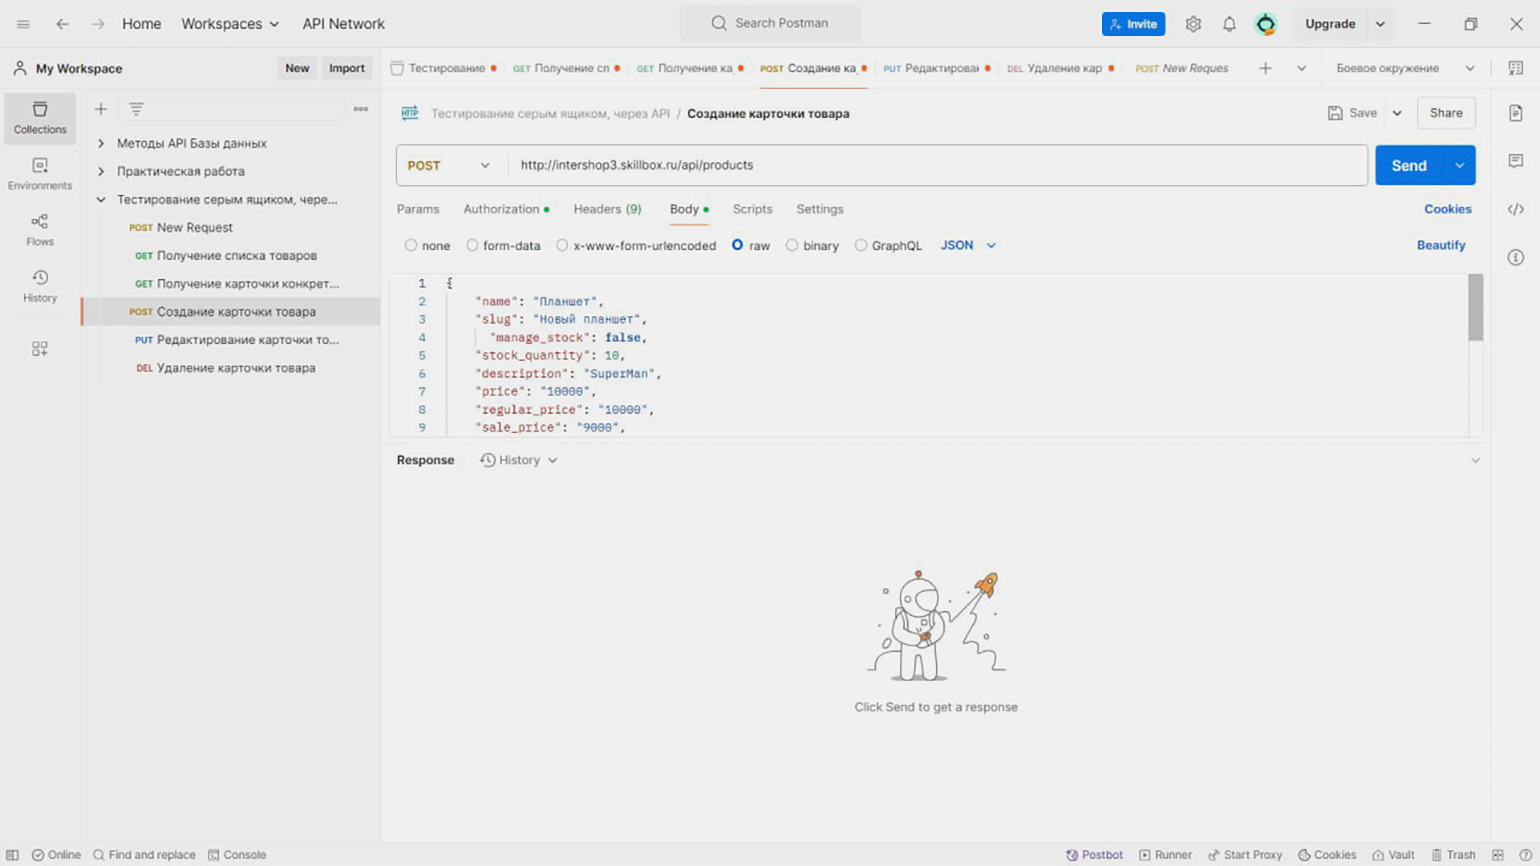Select the form-data body type
The width and height of the screenshot is (1540, 866).
coord(472,245)
